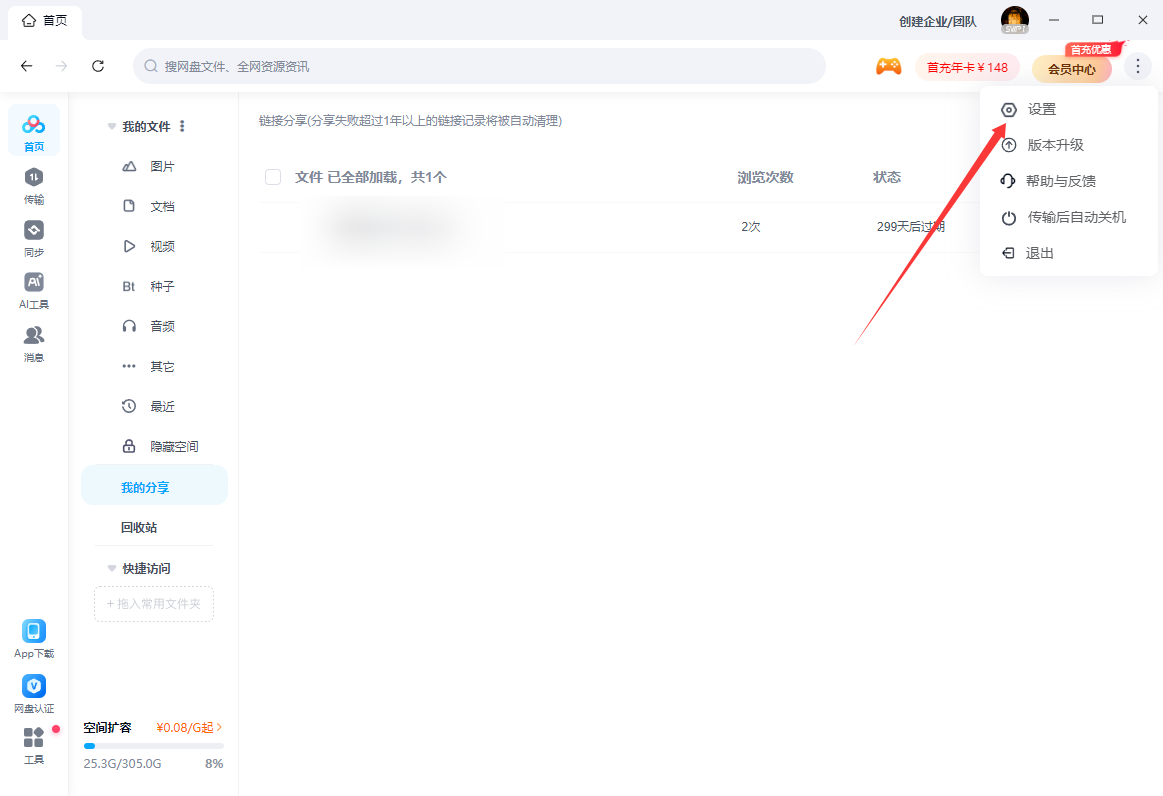Viewport: 1163px width, 796px height.
Task: Click the 版本升级 up-arrow icon
Action: click(x=1009, y=145)
